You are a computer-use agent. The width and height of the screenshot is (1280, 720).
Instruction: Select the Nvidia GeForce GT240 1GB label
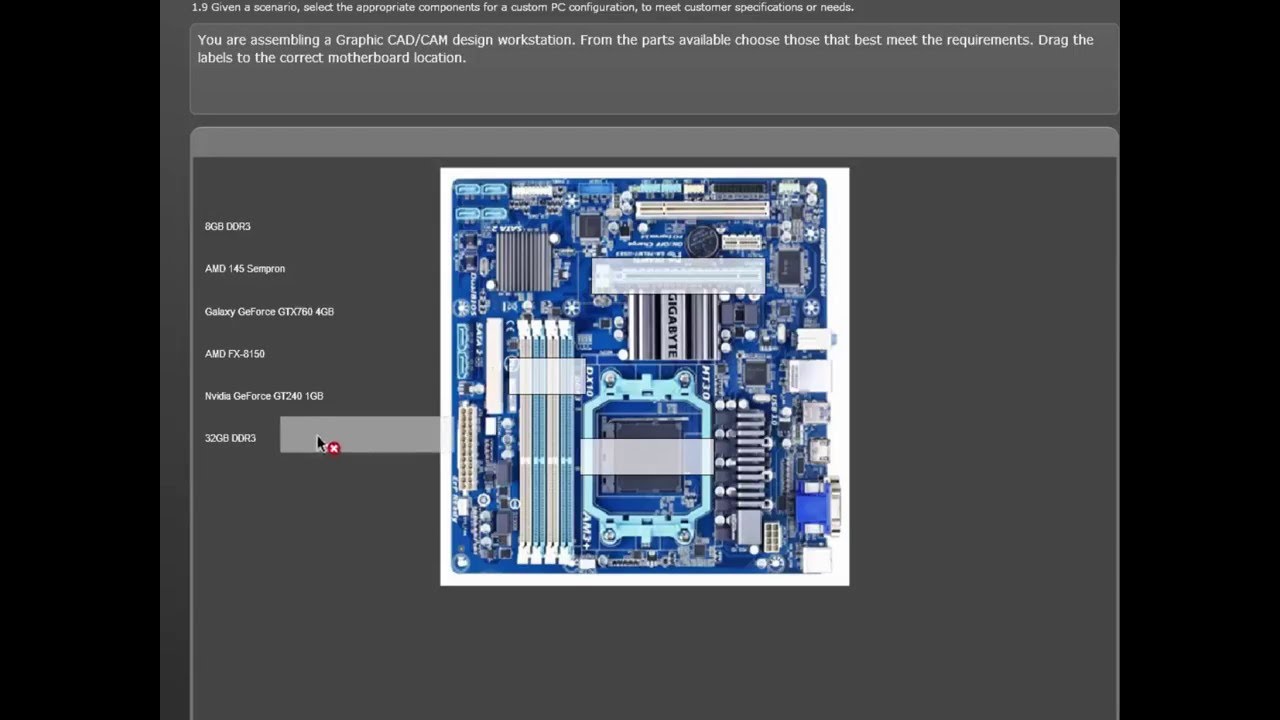(264, 396)
